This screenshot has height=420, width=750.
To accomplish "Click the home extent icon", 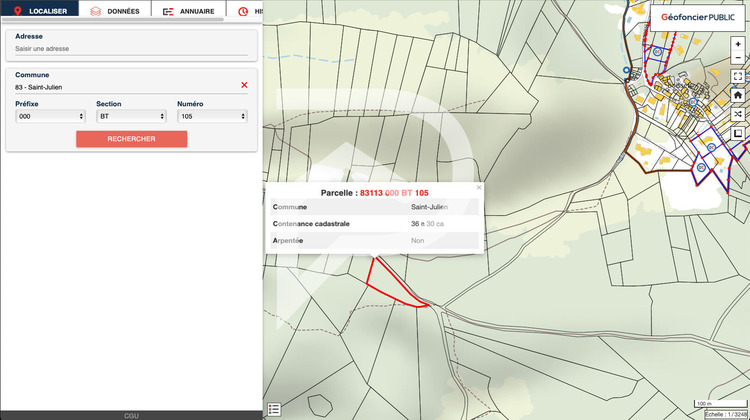I will click(x=738, y=95).
